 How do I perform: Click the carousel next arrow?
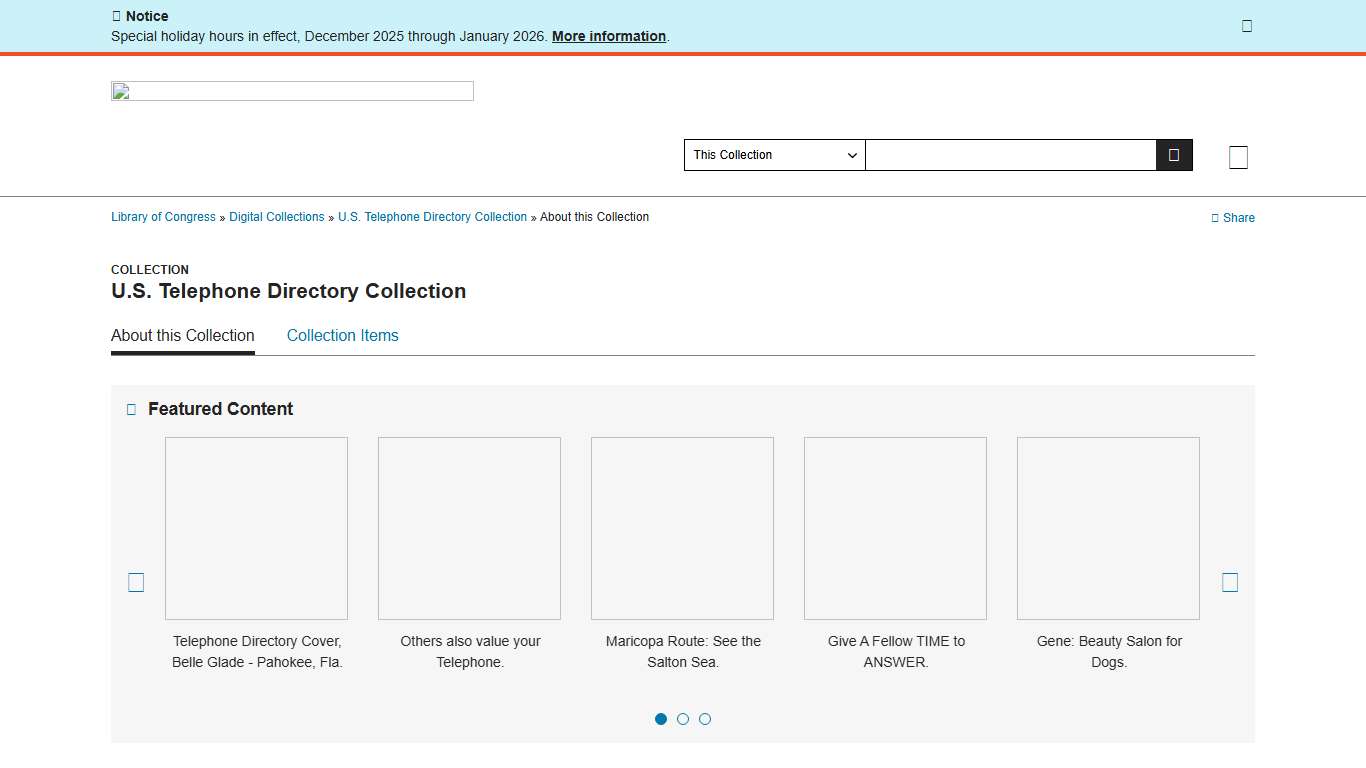click(x=1230, y=581)
